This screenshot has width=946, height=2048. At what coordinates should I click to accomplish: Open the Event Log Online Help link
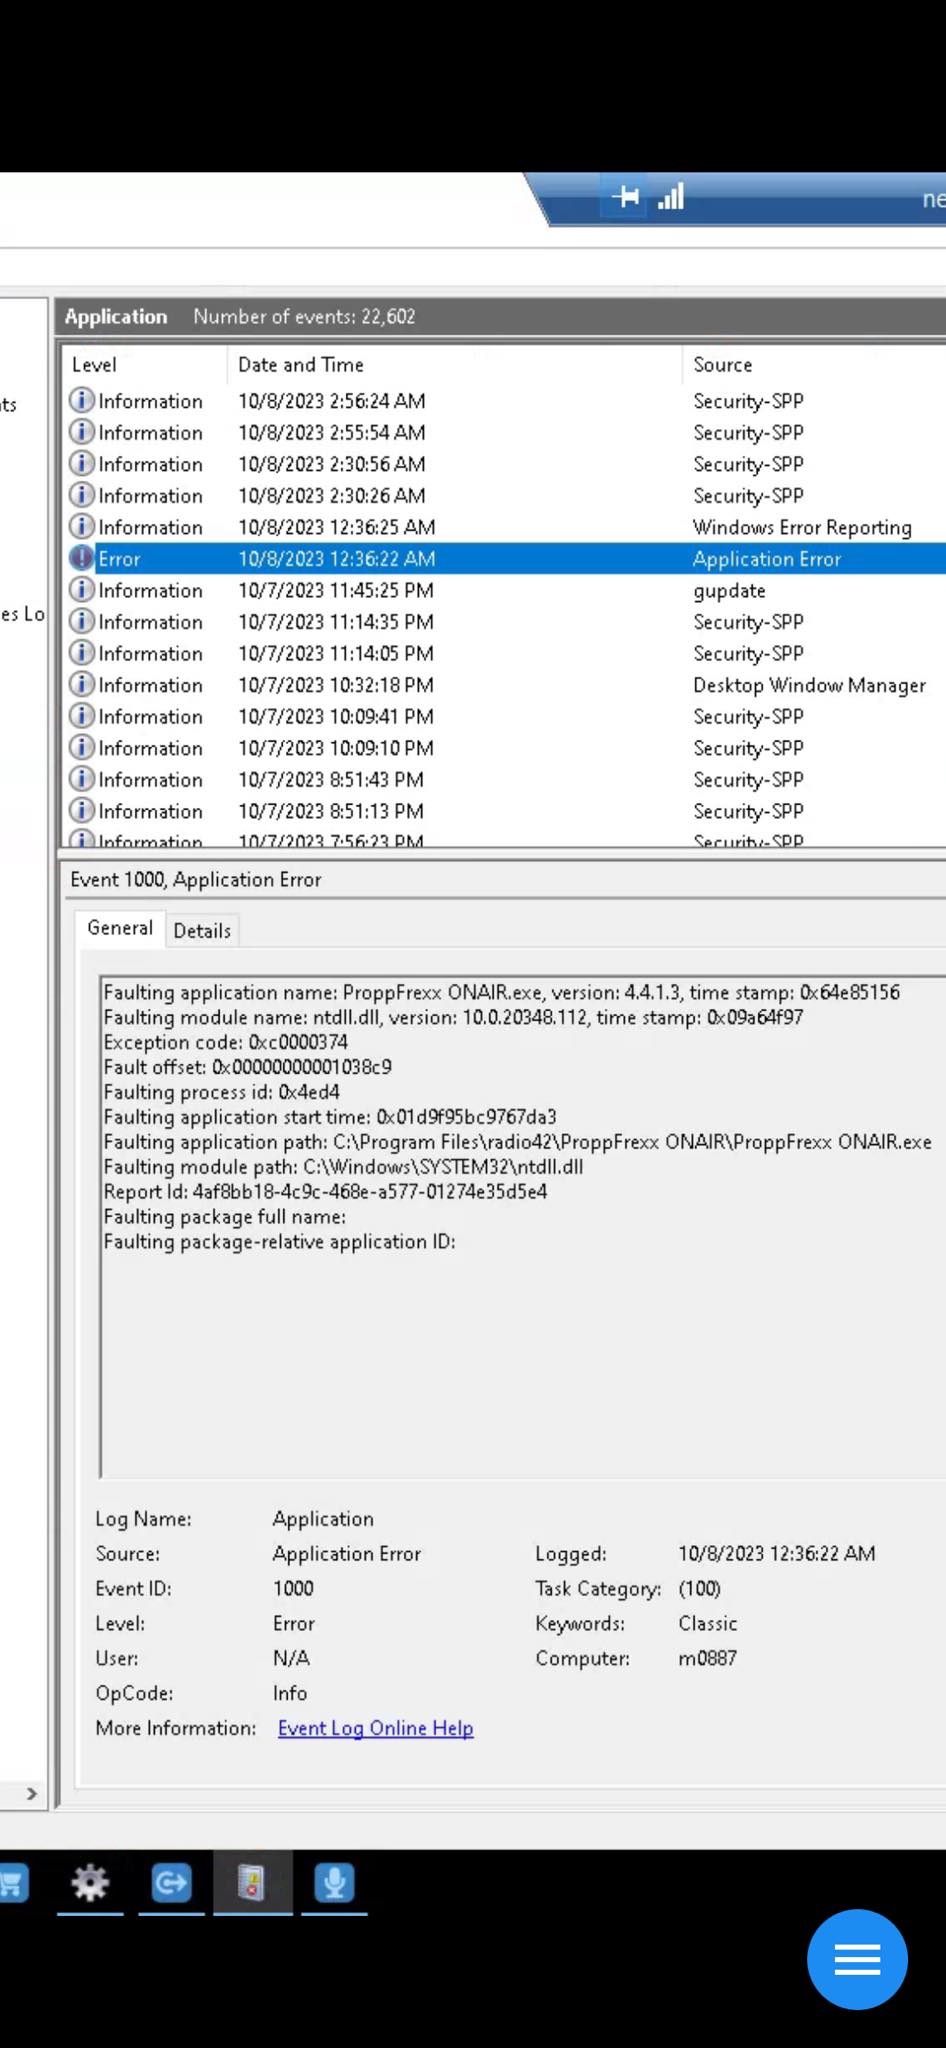tap(375, 1728)
